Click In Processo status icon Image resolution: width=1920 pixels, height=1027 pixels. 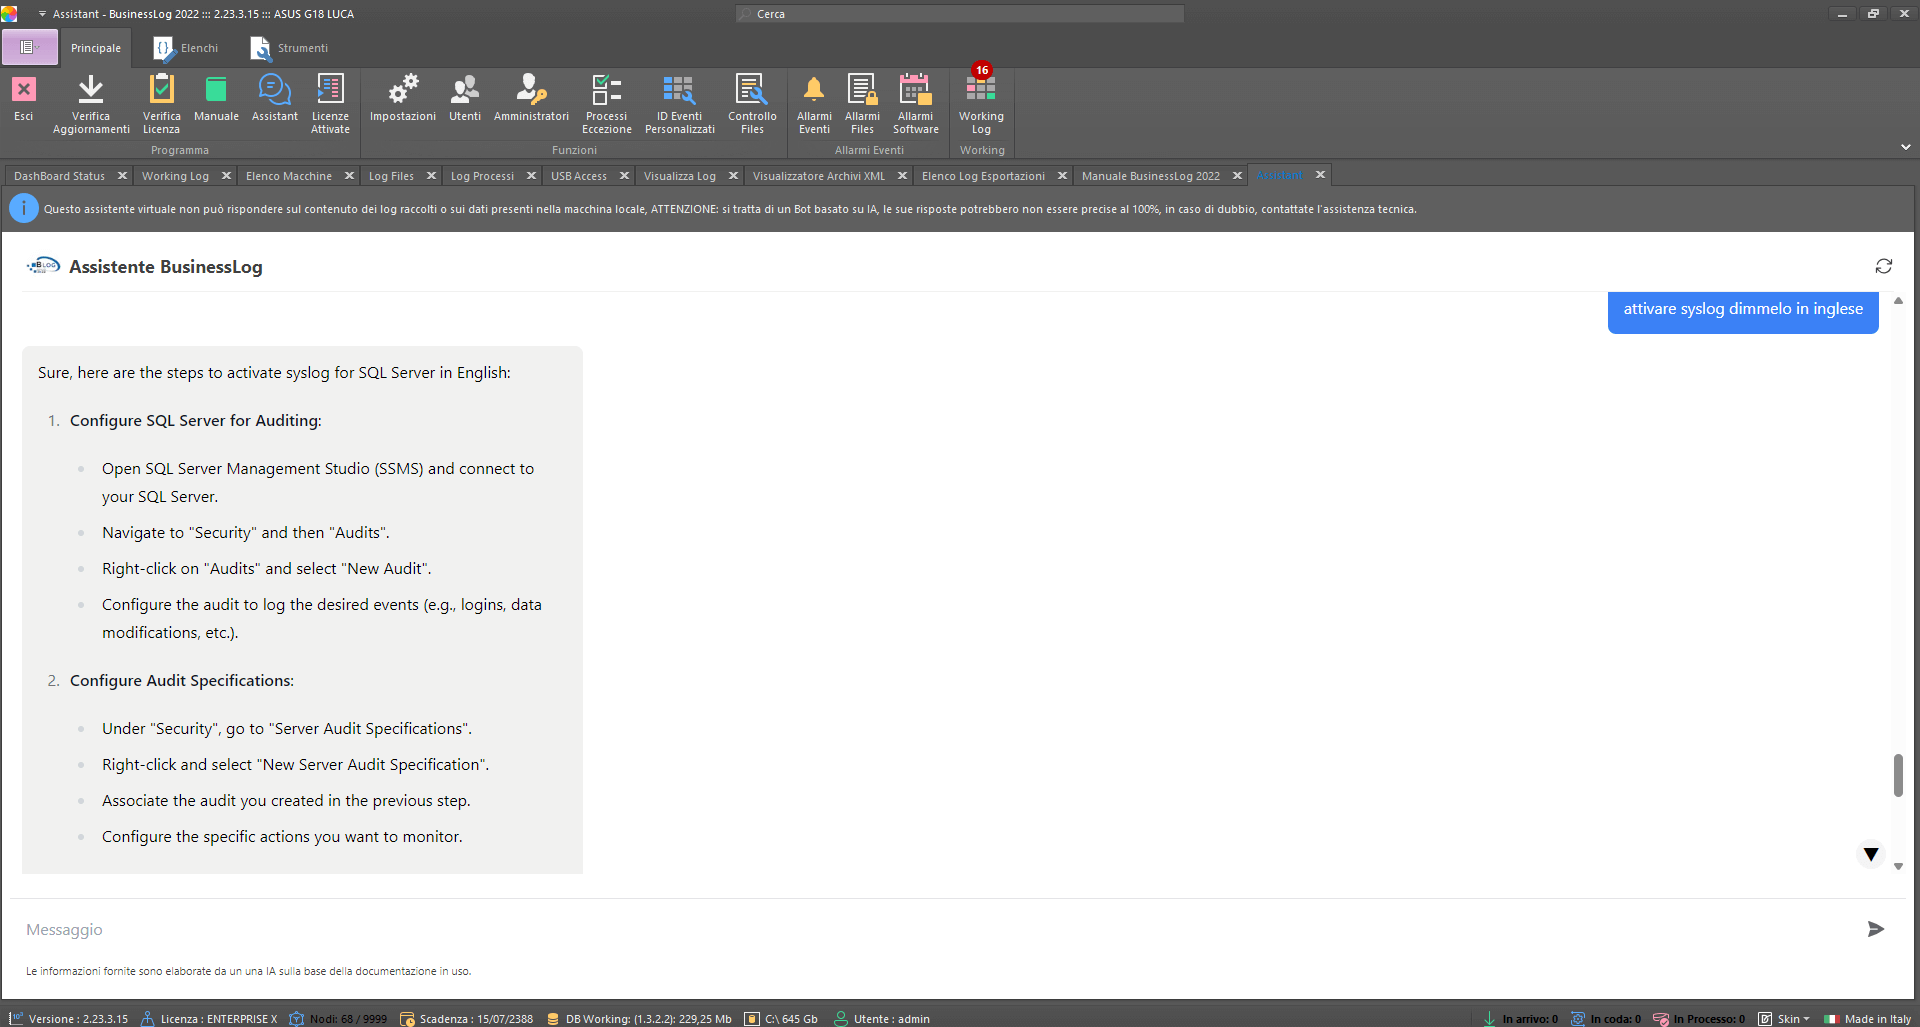click(x=1661, y=1018)
